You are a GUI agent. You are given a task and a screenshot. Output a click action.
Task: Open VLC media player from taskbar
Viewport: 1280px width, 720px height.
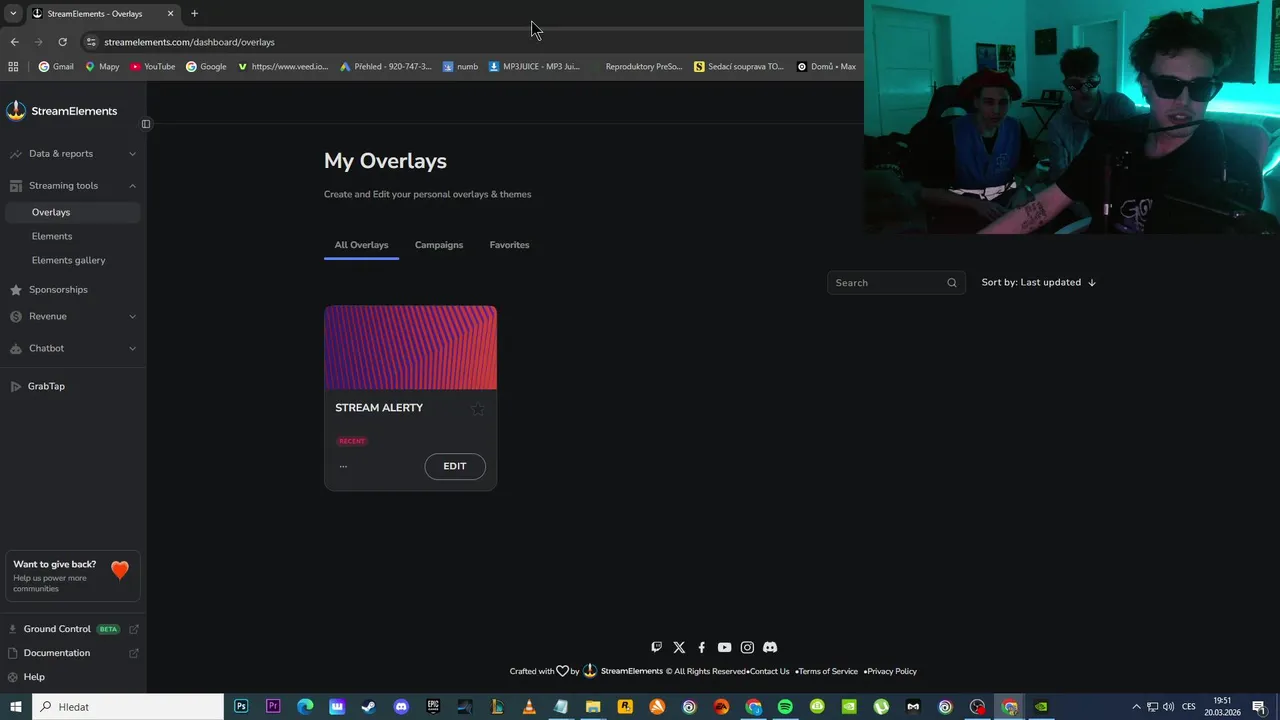529,707
